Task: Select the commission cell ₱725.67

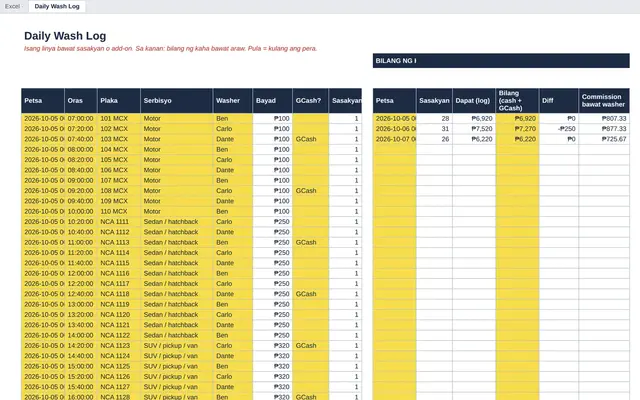Action: (x=604, y=139)
